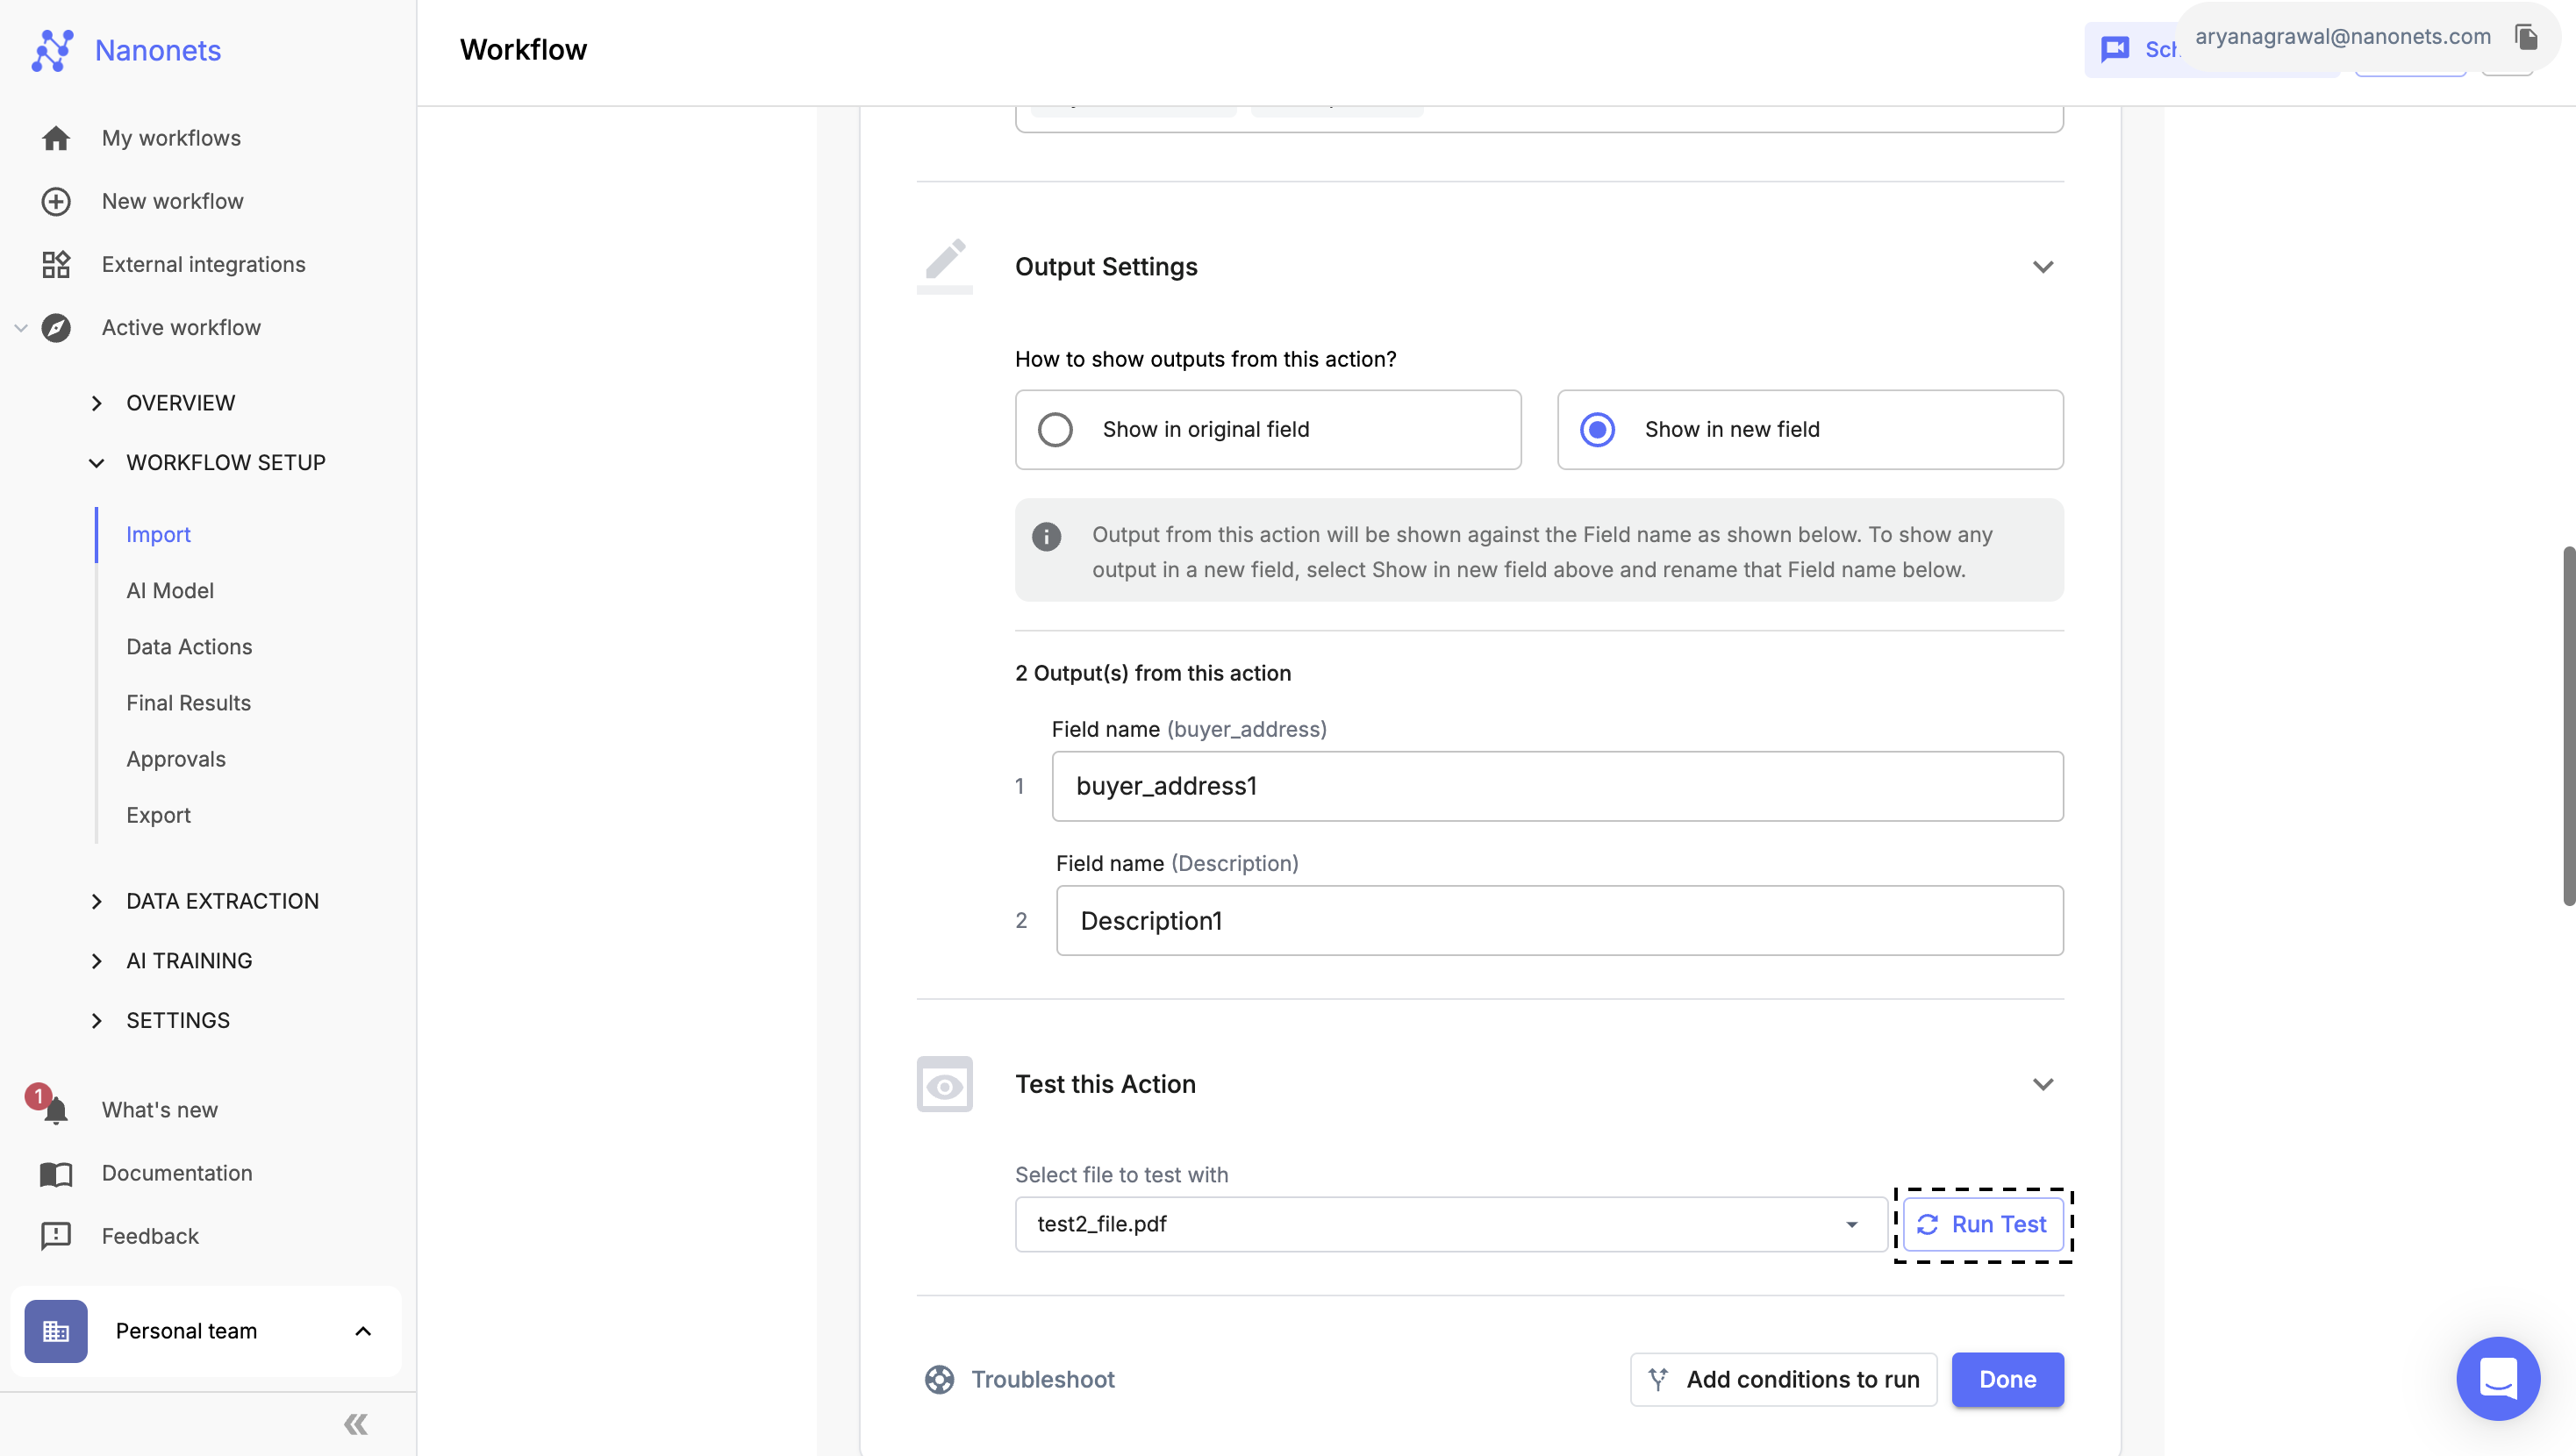Click the Nanonets logo icon
The height and width of the screenshot is (1456, 2576).
pos(52,50)
